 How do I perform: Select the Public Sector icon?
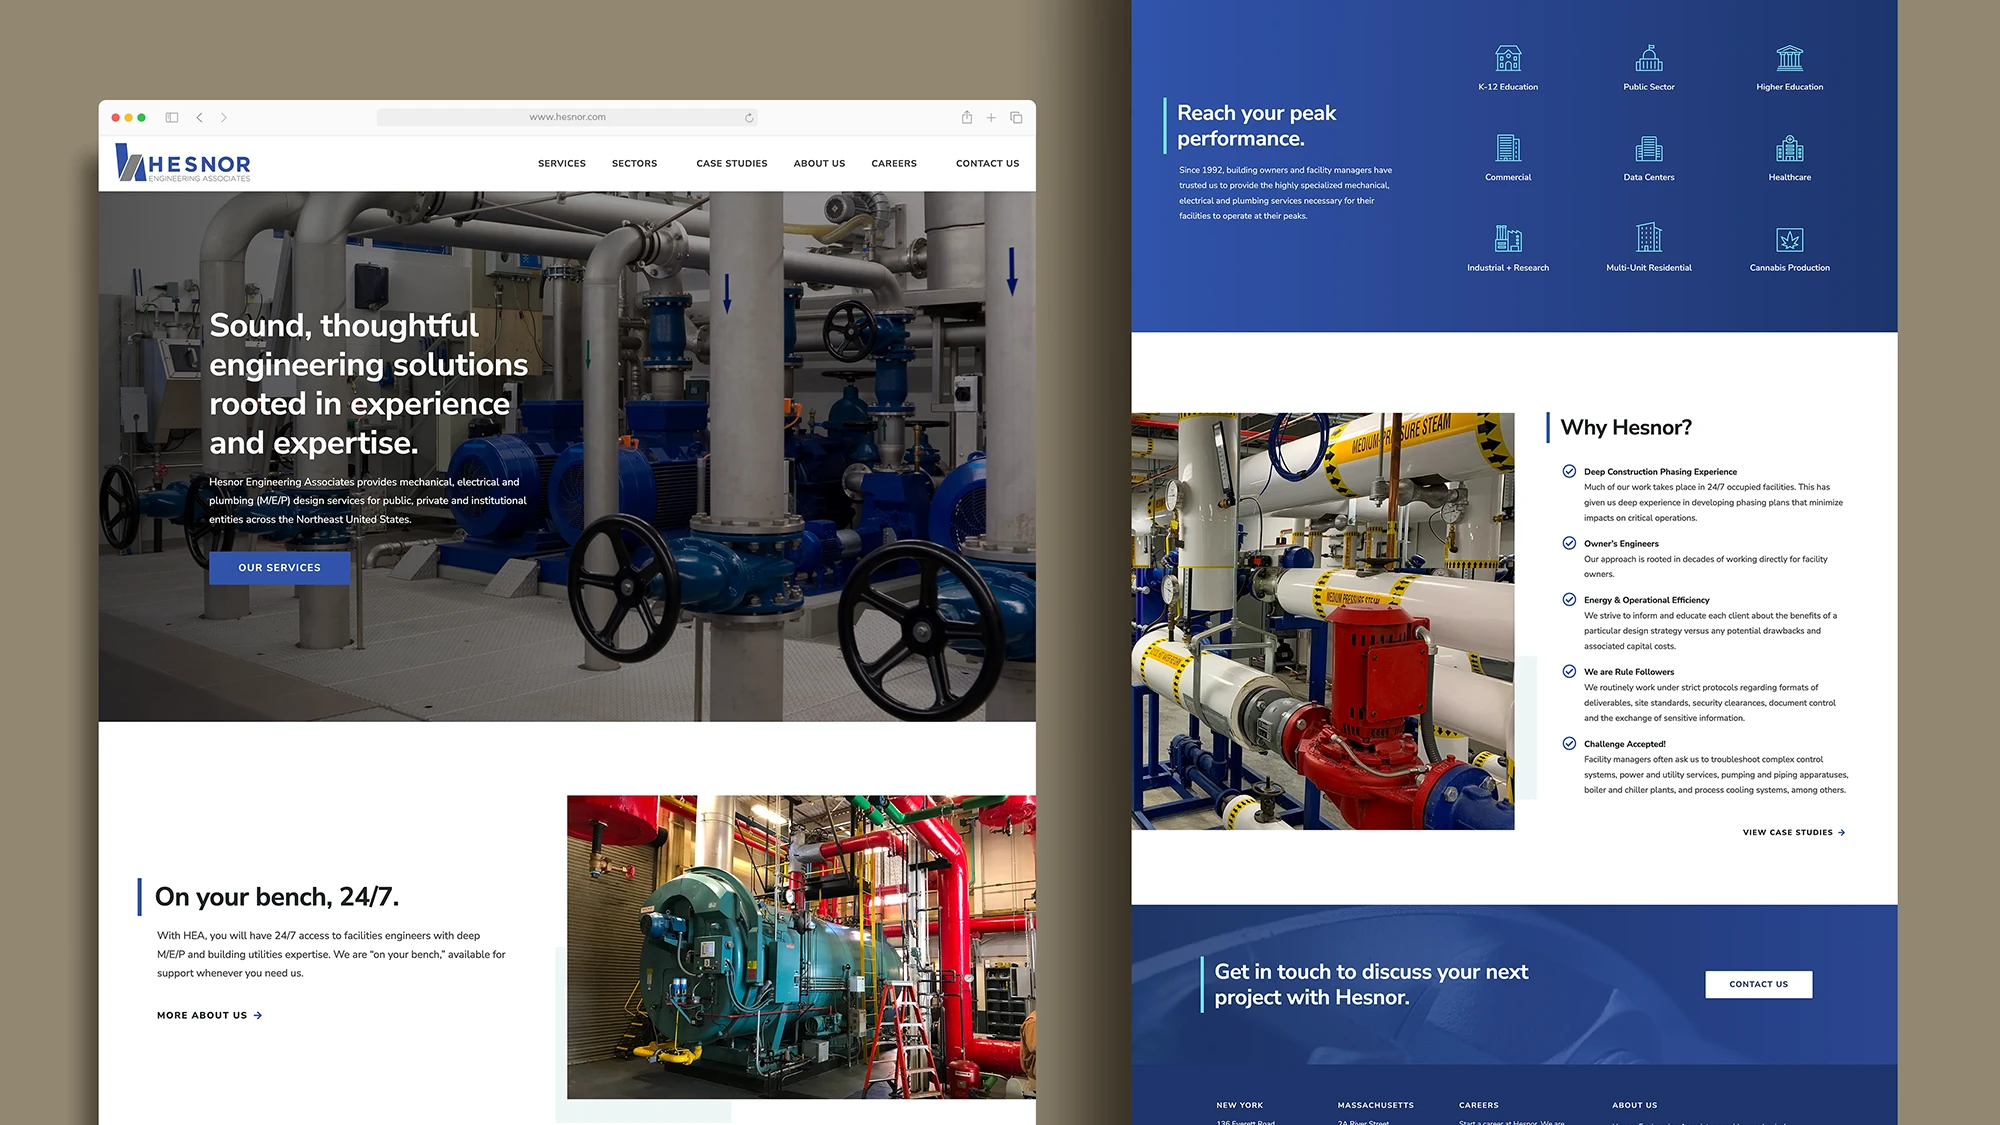pos(1649,58)
